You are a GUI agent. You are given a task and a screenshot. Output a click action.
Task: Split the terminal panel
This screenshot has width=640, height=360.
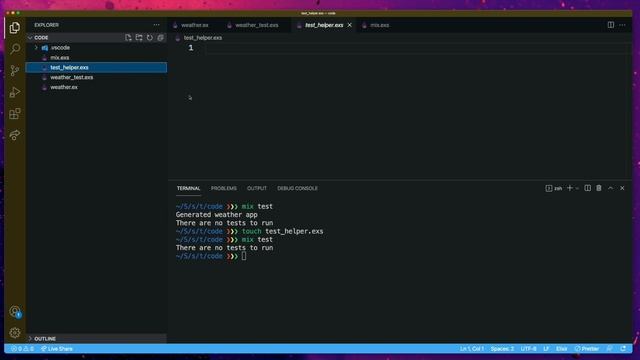(x=587, y=188)
